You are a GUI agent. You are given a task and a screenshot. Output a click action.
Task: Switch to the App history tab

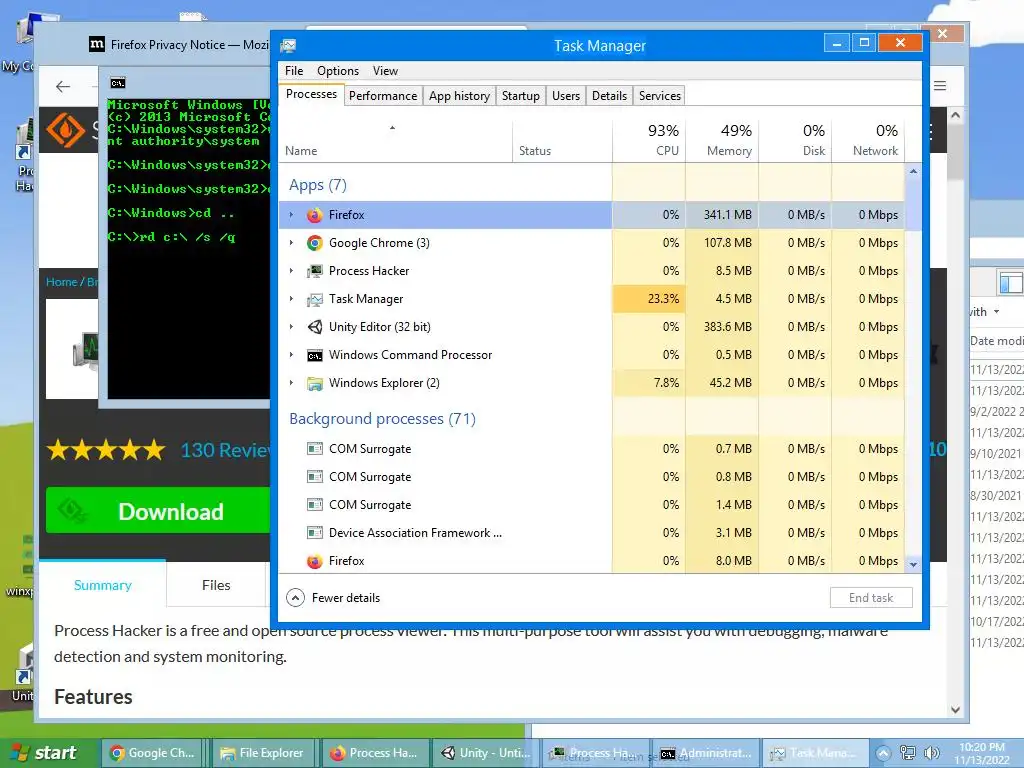tap(459, 96)
